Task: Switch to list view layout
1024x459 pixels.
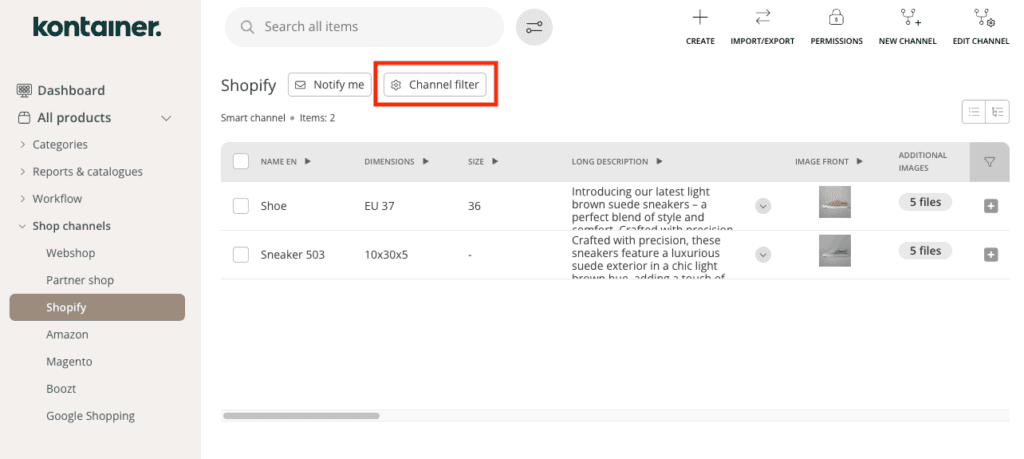Action: point(973,113)
